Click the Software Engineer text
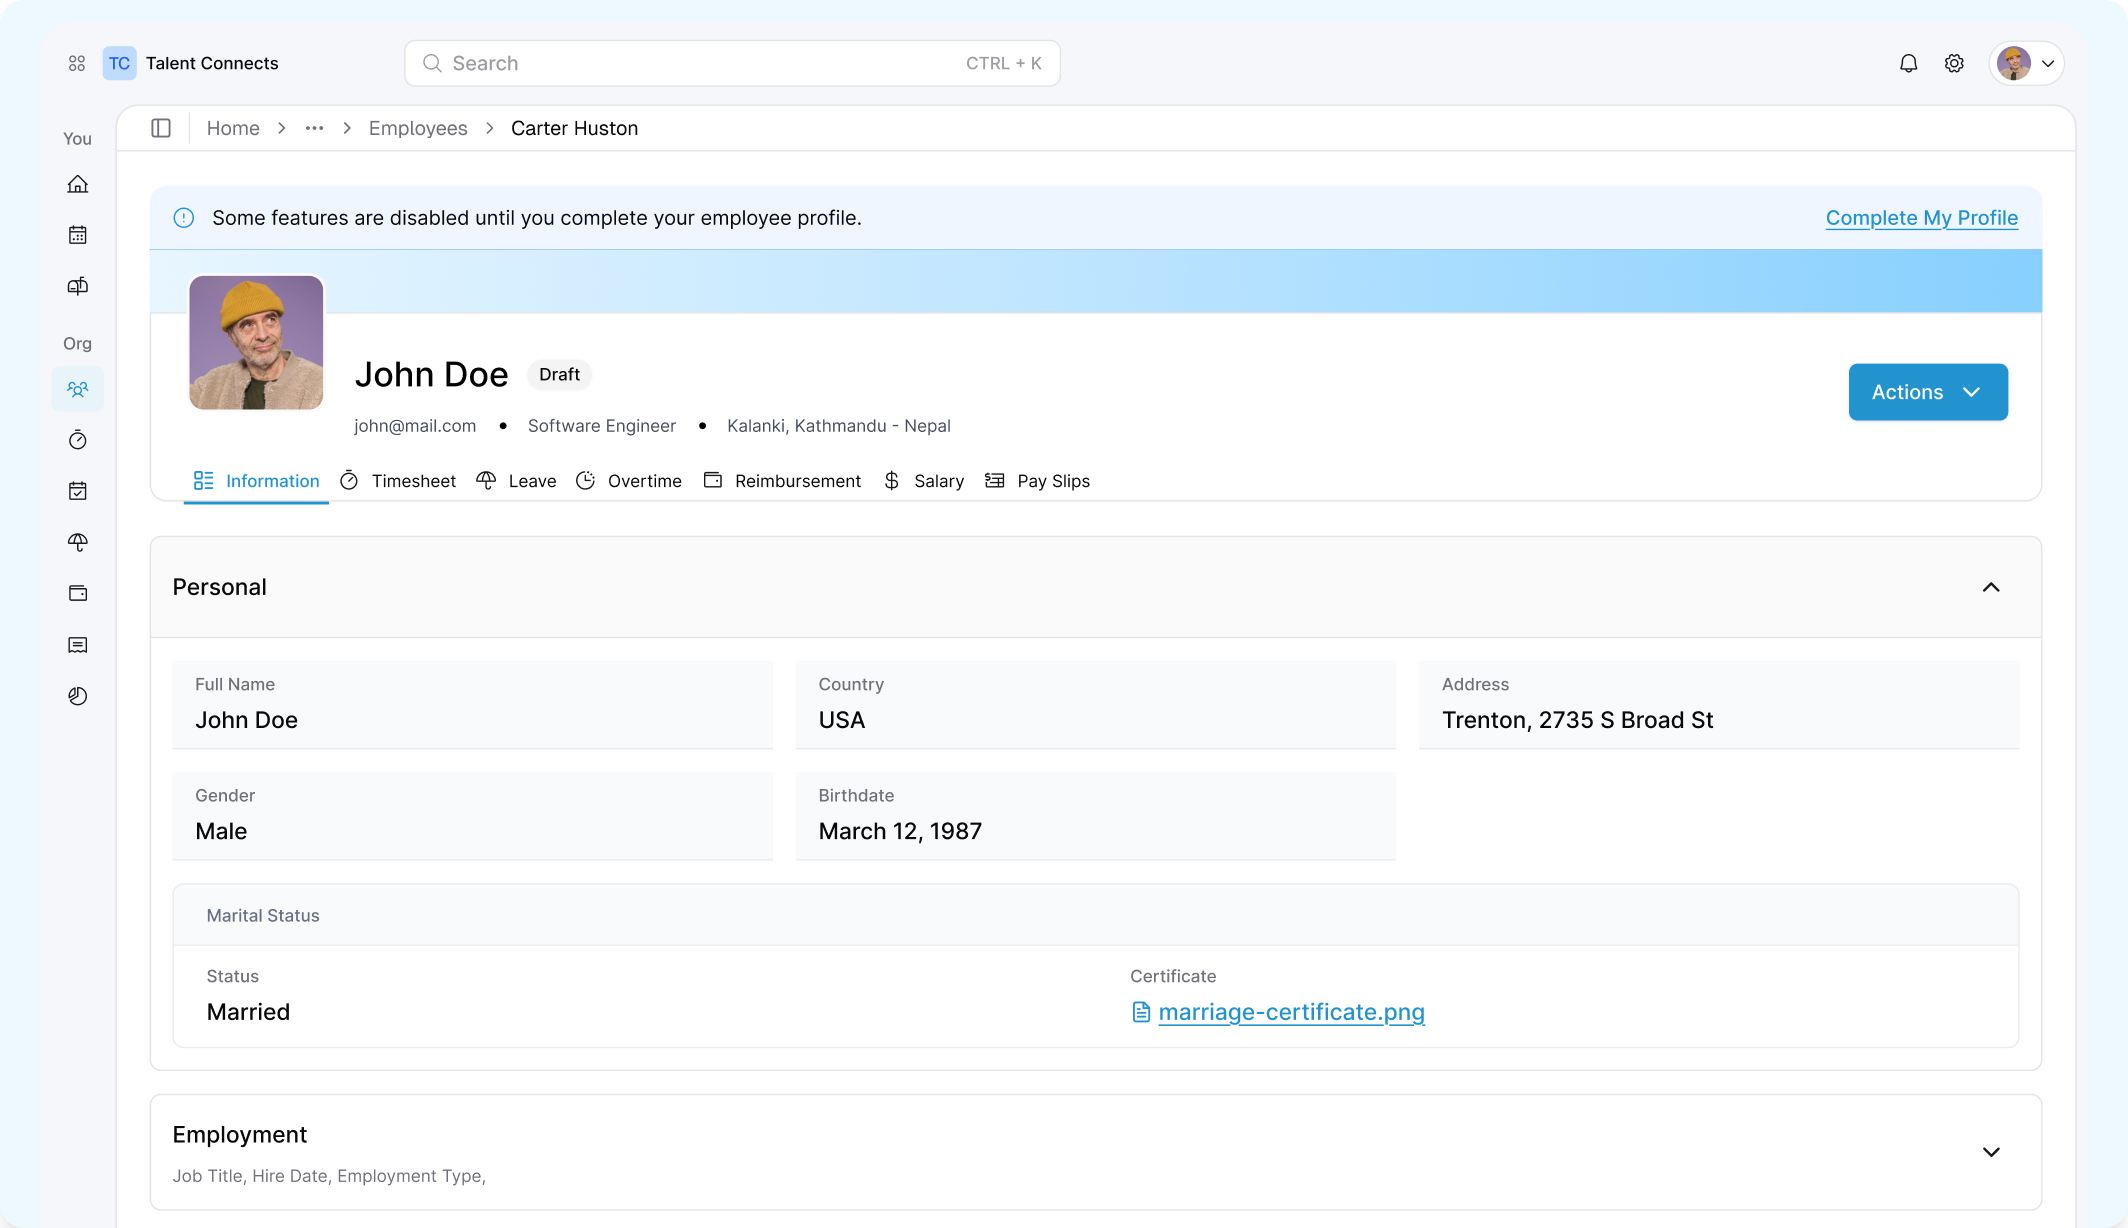The height and width of the screenshot is (1228, 2128). [x=602, y=426]
